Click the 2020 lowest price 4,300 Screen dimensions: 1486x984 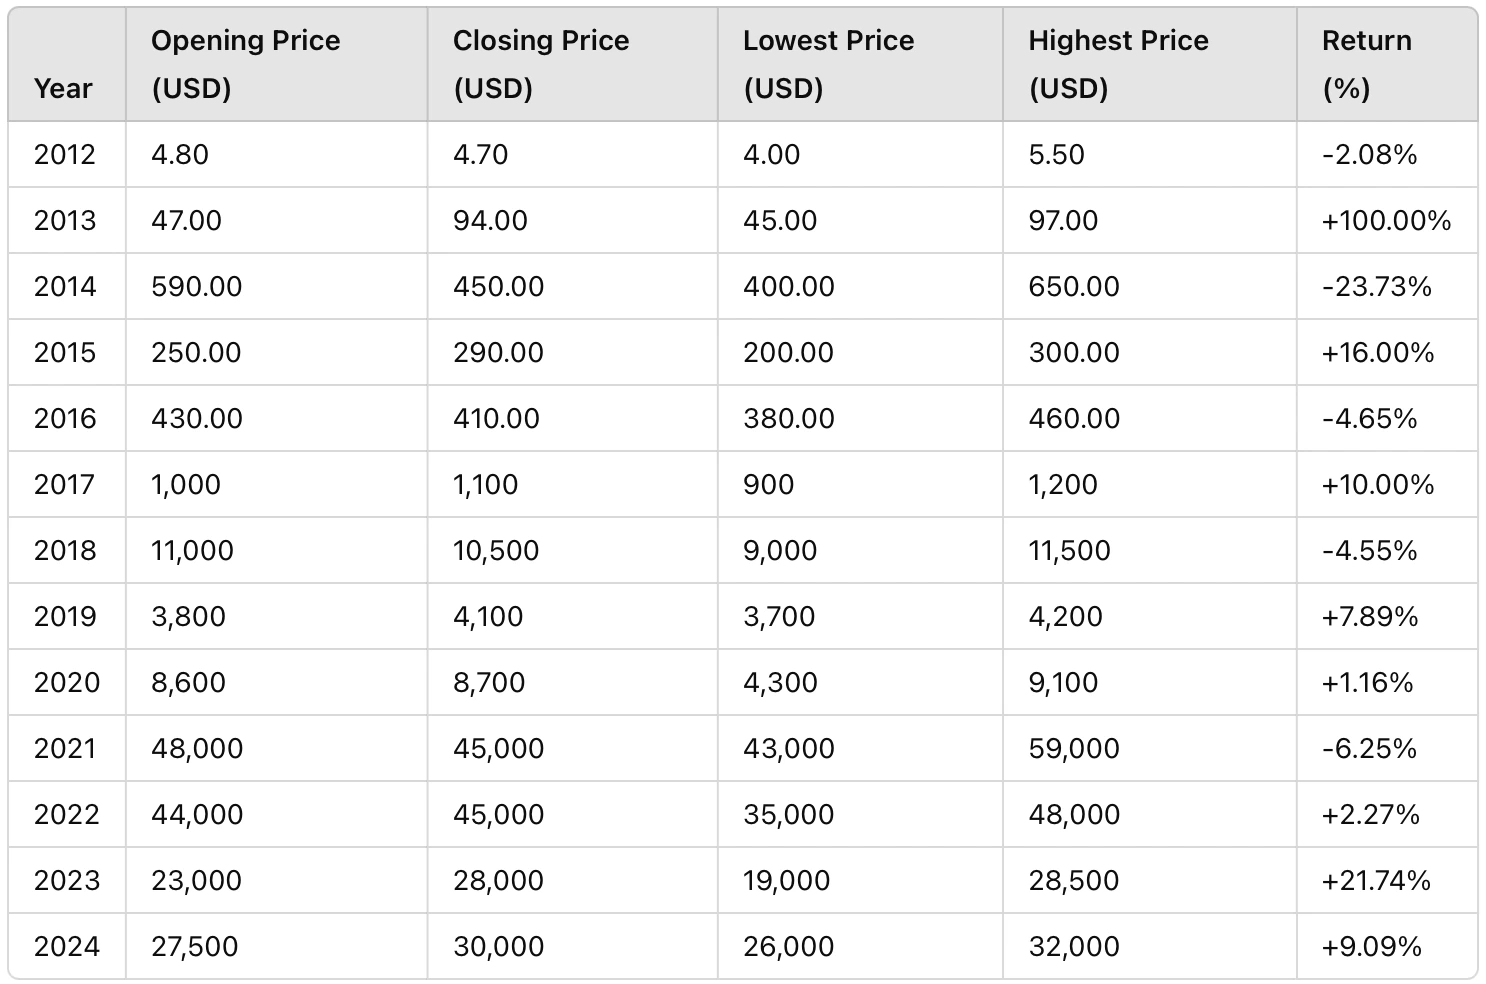click(x=780, y=683)
